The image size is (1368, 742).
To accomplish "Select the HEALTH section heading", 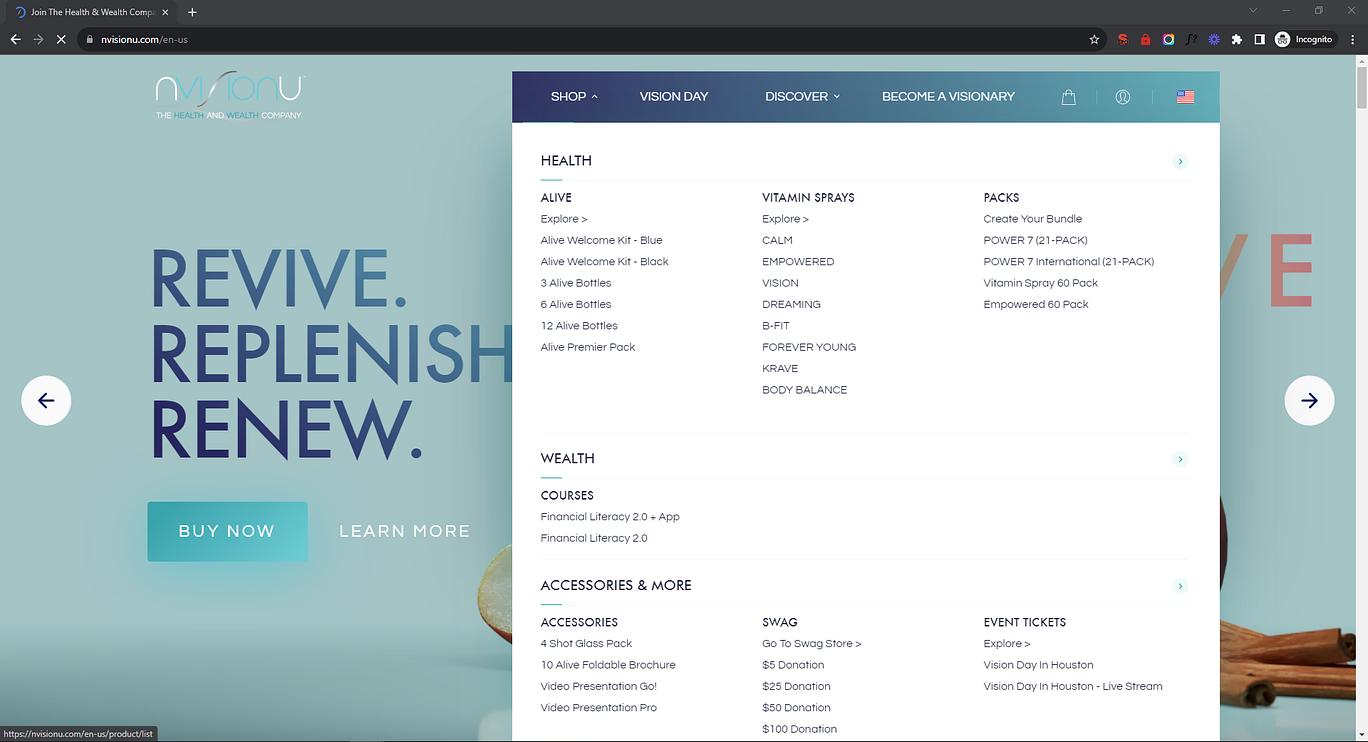I will point(566,161).
